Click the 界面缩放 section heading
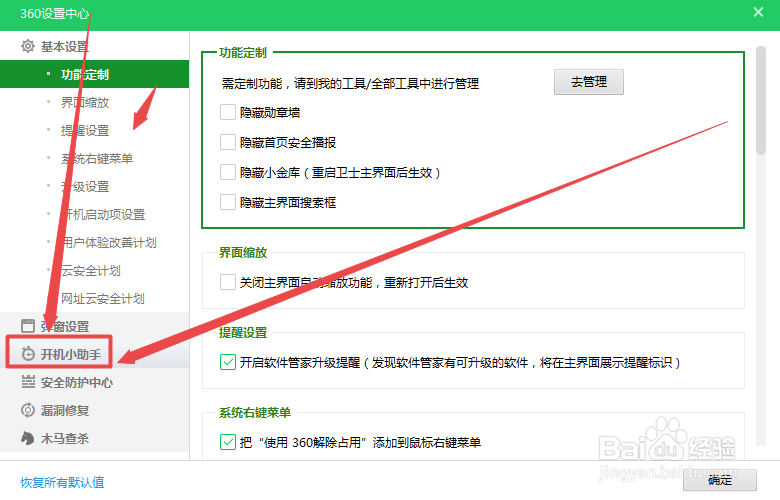Viewport: 780px width, 500px height. tap(243, 253)
